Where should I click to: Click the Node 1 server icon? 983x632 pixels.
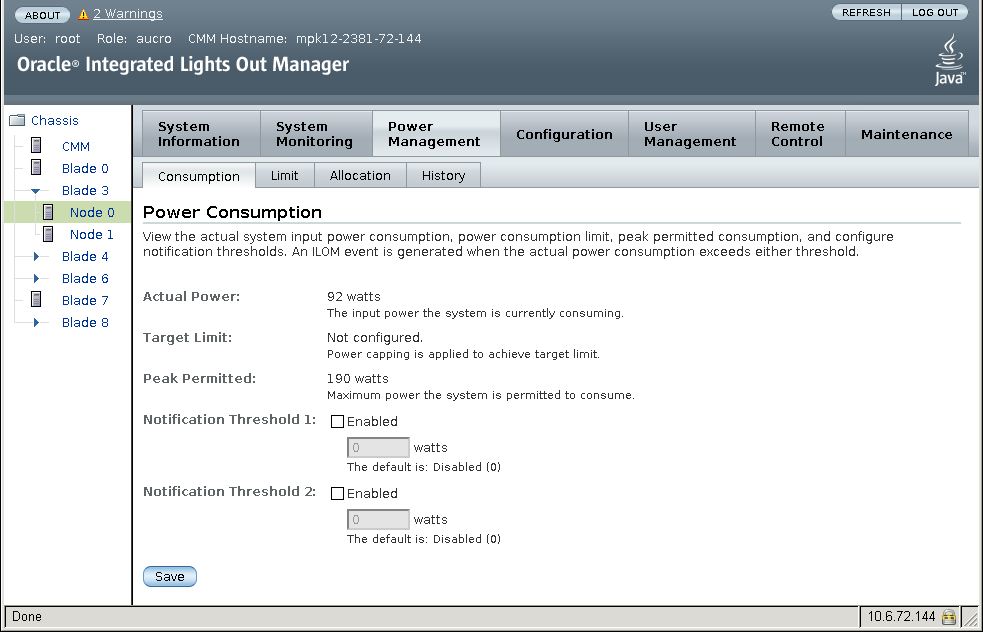pyautogui.click(x=48, y=234)
